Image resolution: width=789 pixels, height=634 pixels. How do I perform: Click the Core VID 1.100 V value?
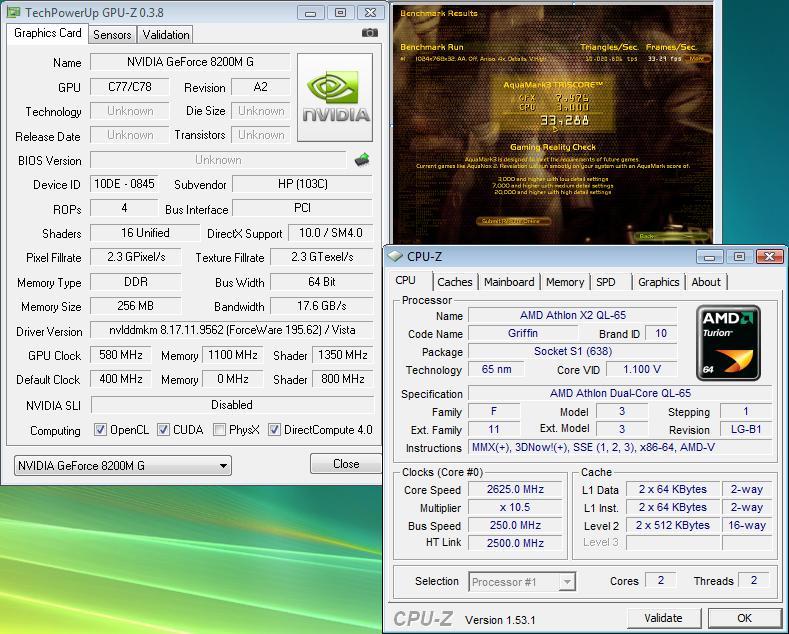(642, 369)
